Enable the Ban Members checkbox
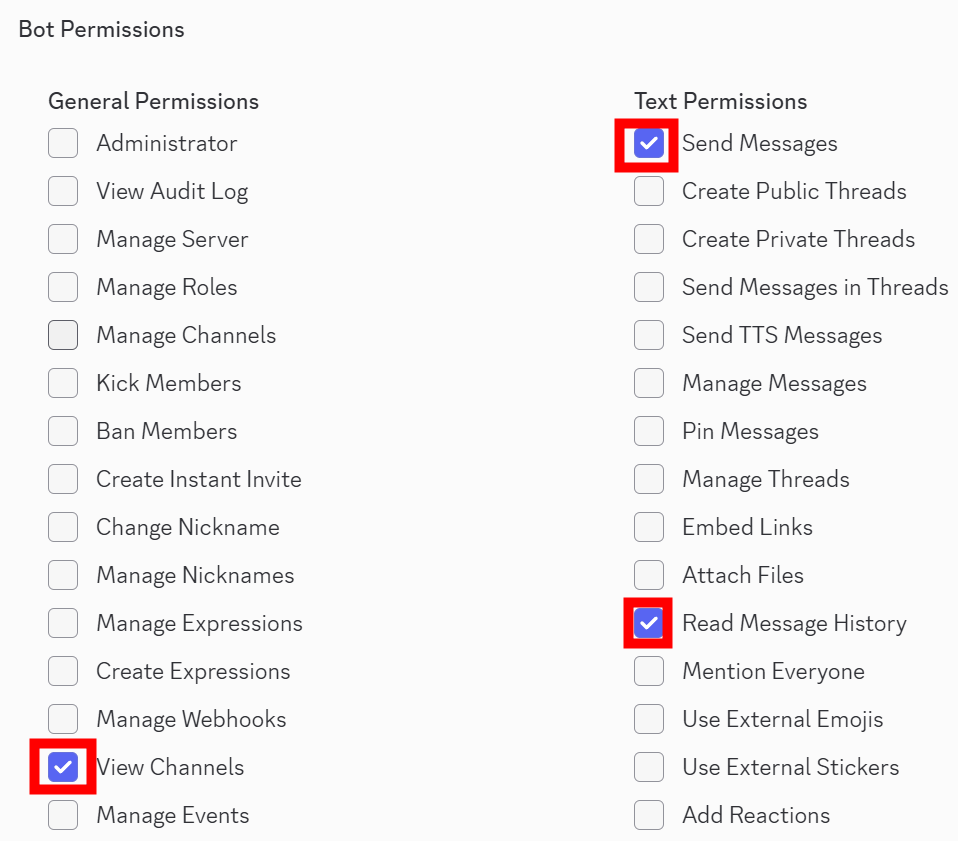958x841 pixels. (x=63, y=432)
